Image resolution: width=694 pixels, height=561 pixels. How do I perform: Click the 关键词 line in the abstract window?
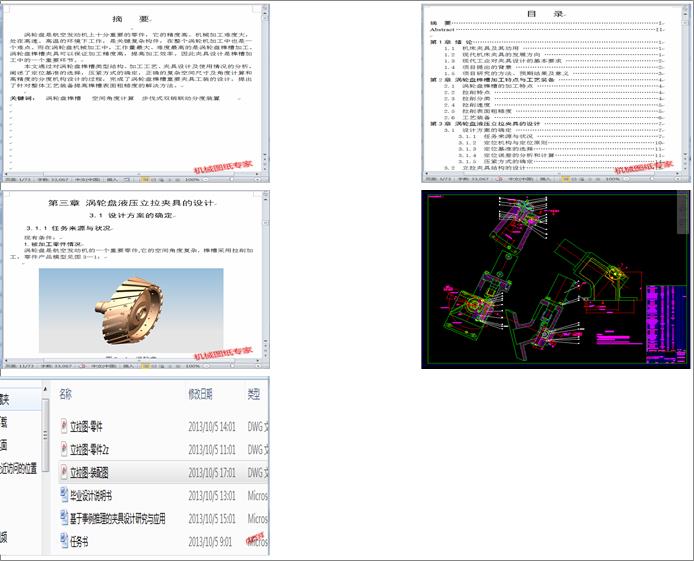pyautogui.click(x=115, y=98)
